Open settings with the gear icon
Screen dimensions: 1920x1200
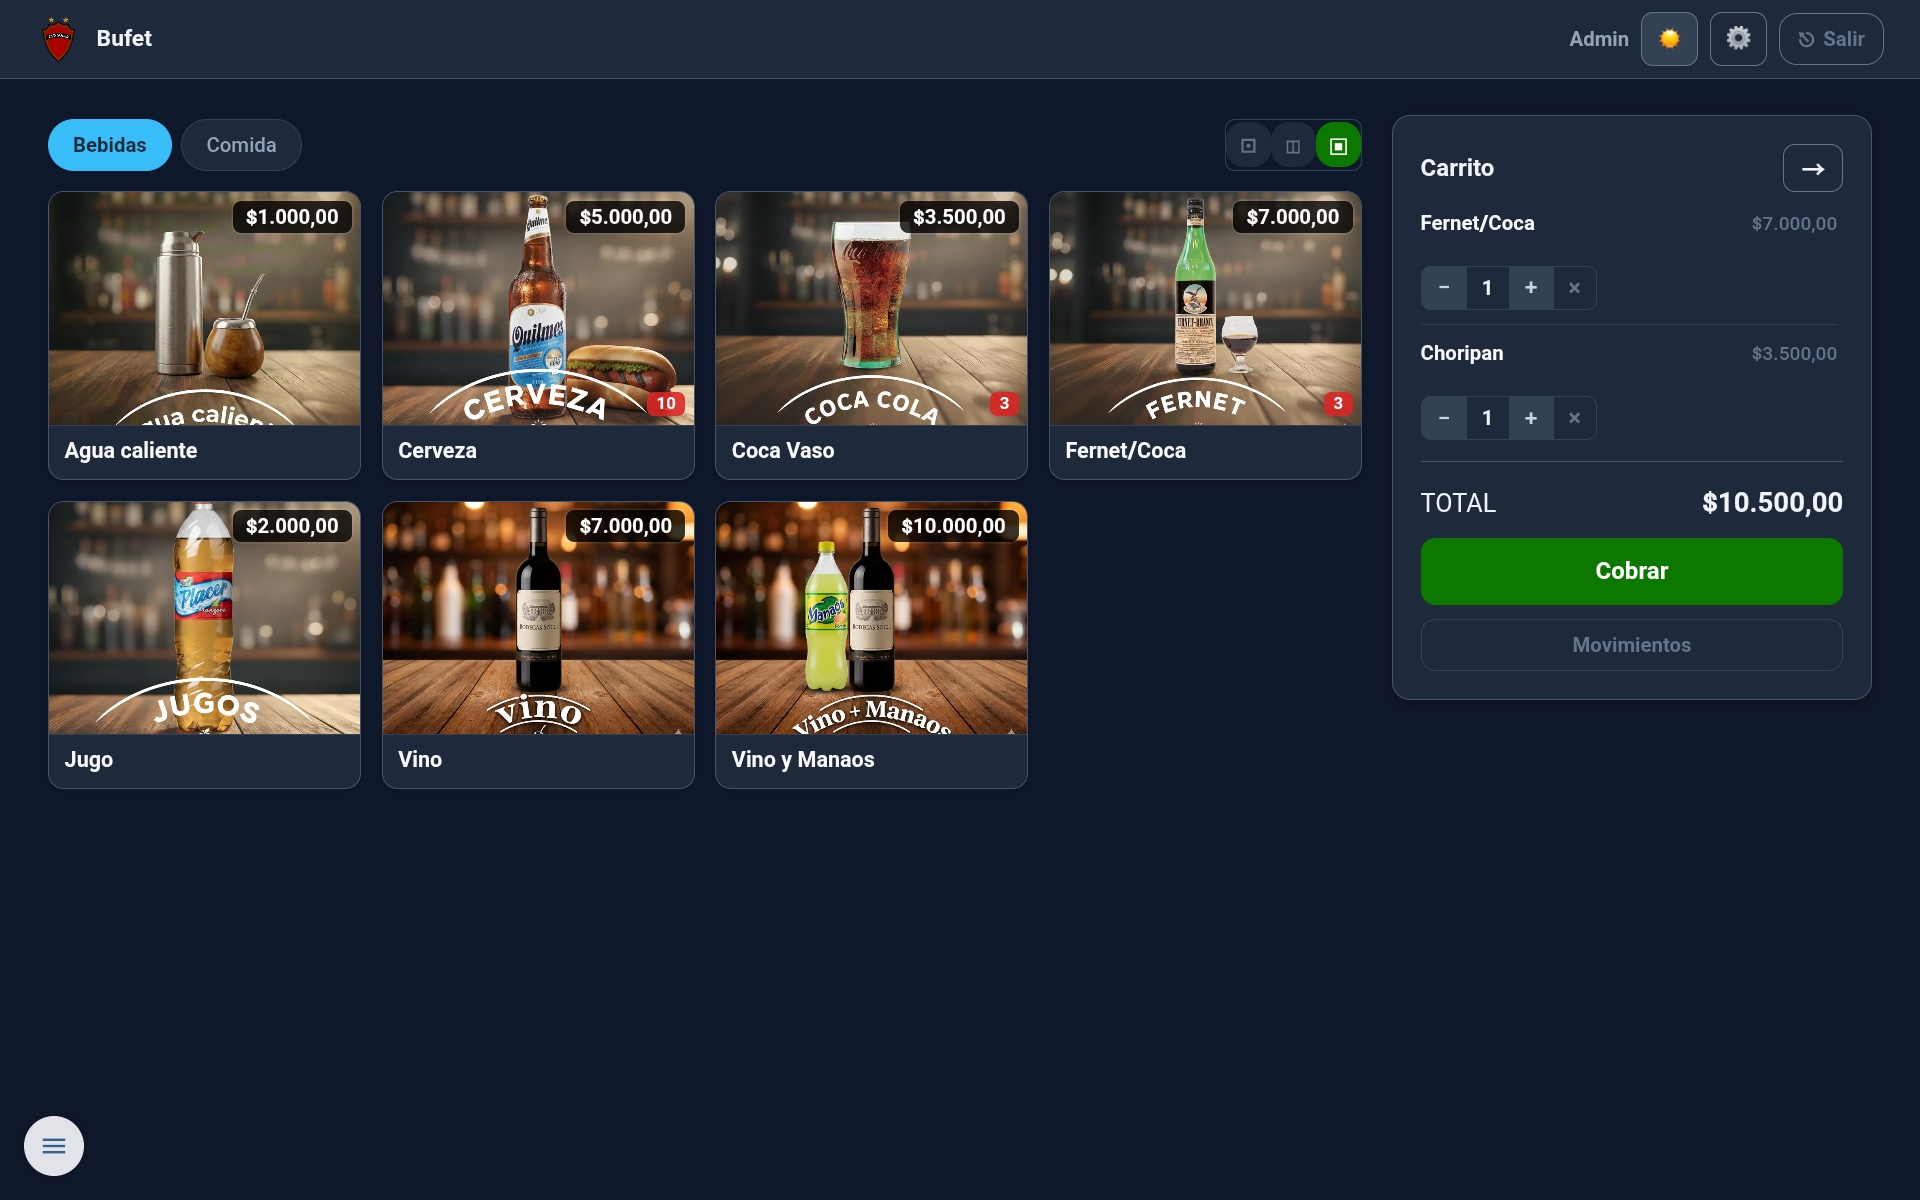(1738, 39)
